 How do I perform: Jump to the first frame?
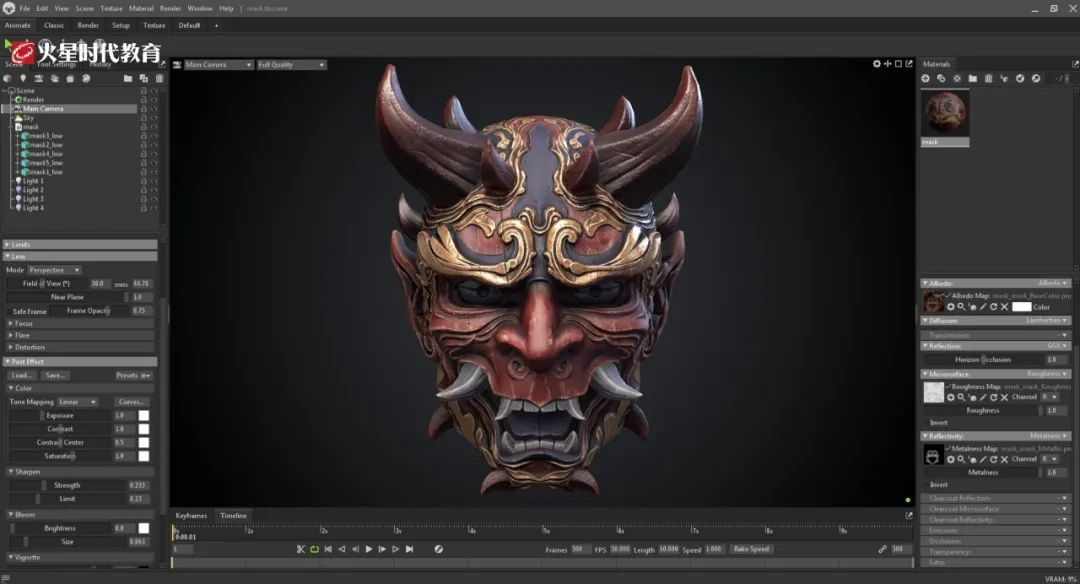click(x=328, y=549)
